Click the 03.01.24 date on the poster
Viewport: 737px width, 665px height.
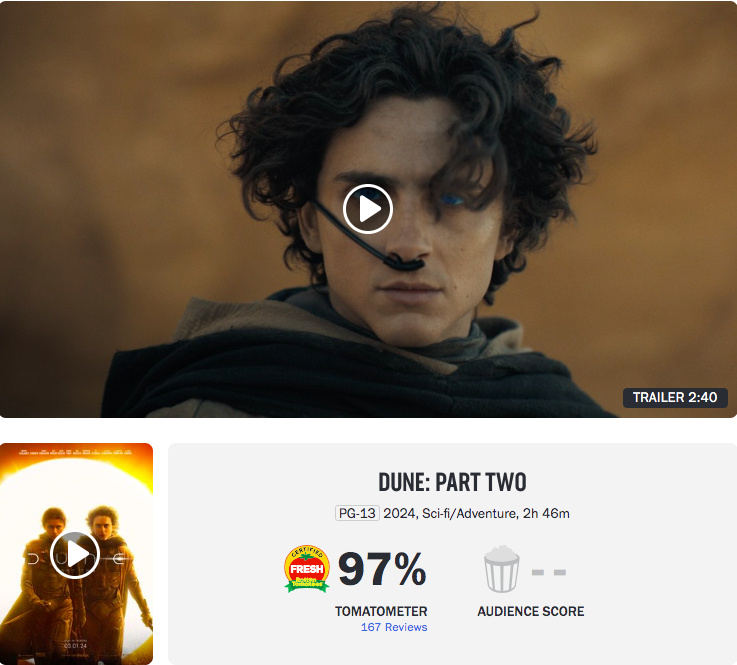75,646
